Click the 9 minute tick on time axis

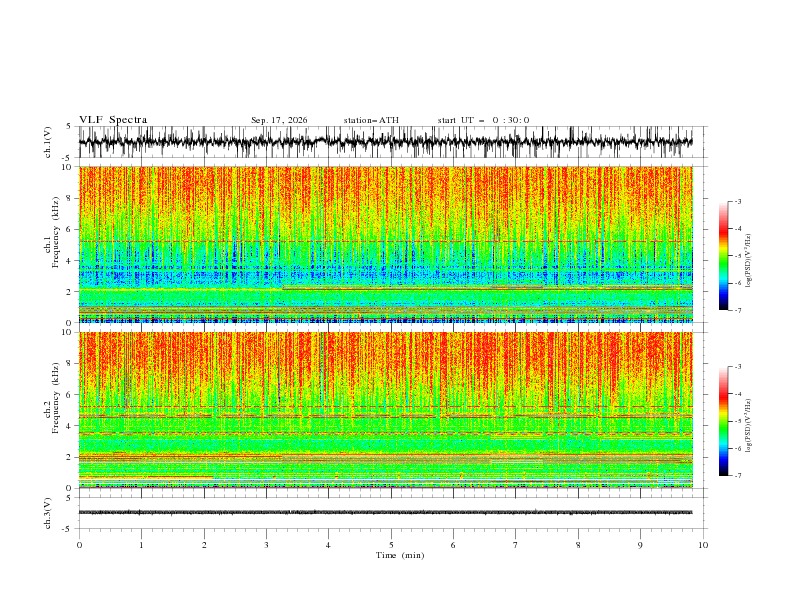coord(640,545)
